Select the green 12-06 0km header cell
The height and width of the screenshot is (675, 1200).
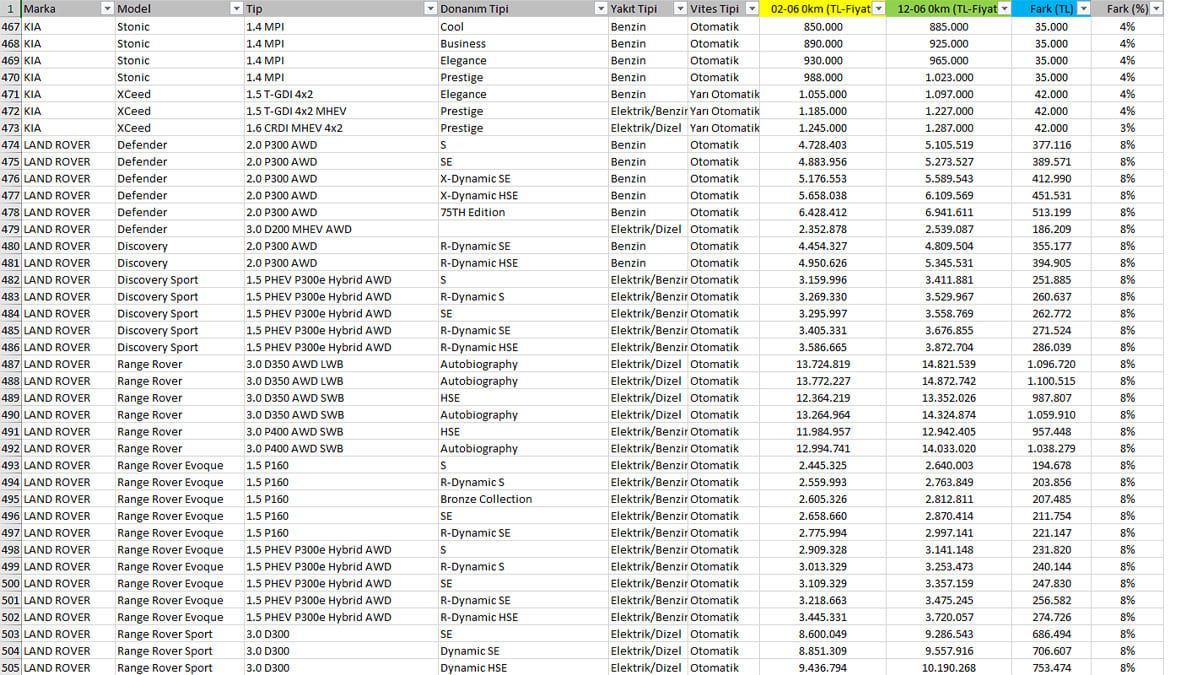click(949, 8)
